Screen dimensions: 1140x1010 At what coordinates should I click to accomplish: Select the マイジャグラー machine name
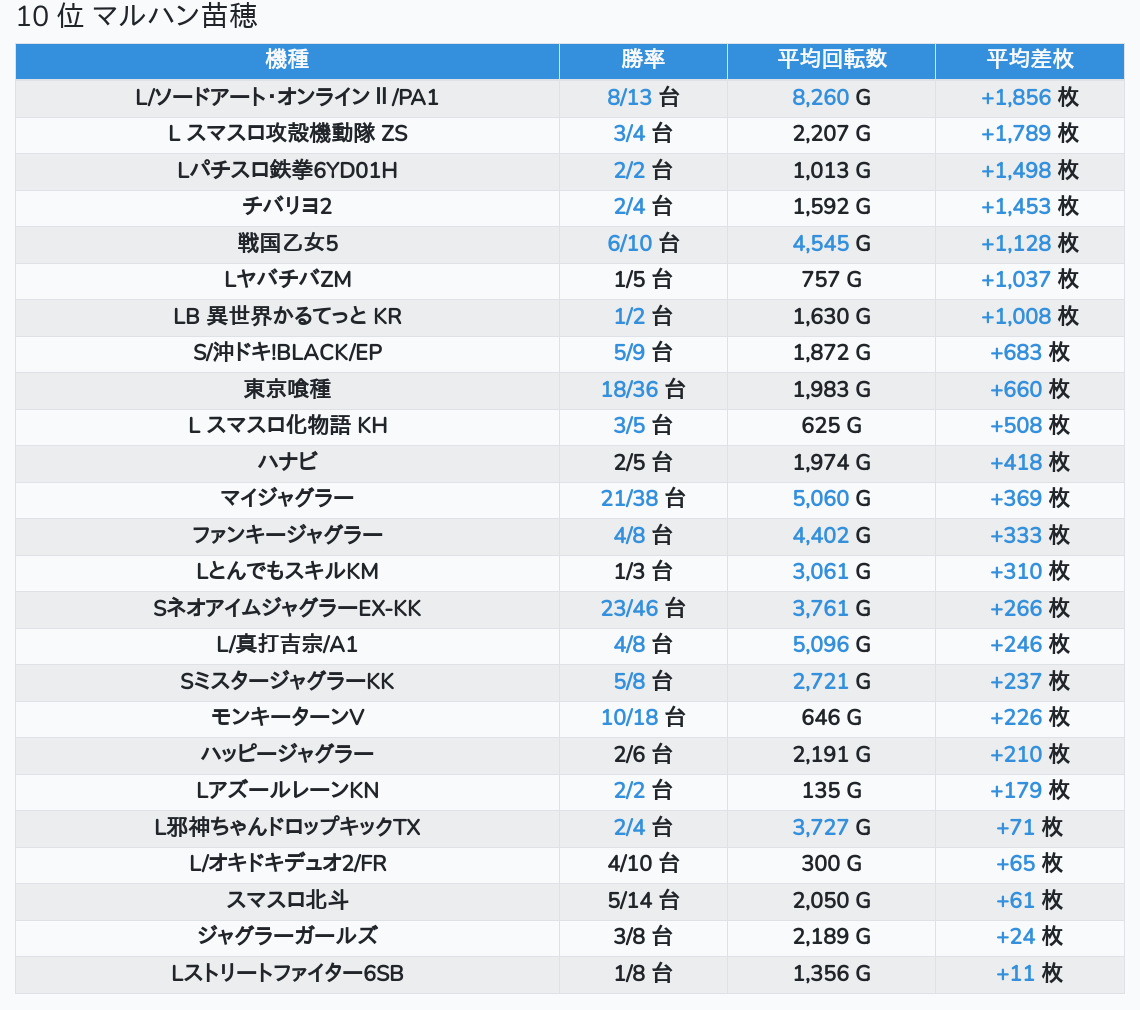click(x=287, y=498)
